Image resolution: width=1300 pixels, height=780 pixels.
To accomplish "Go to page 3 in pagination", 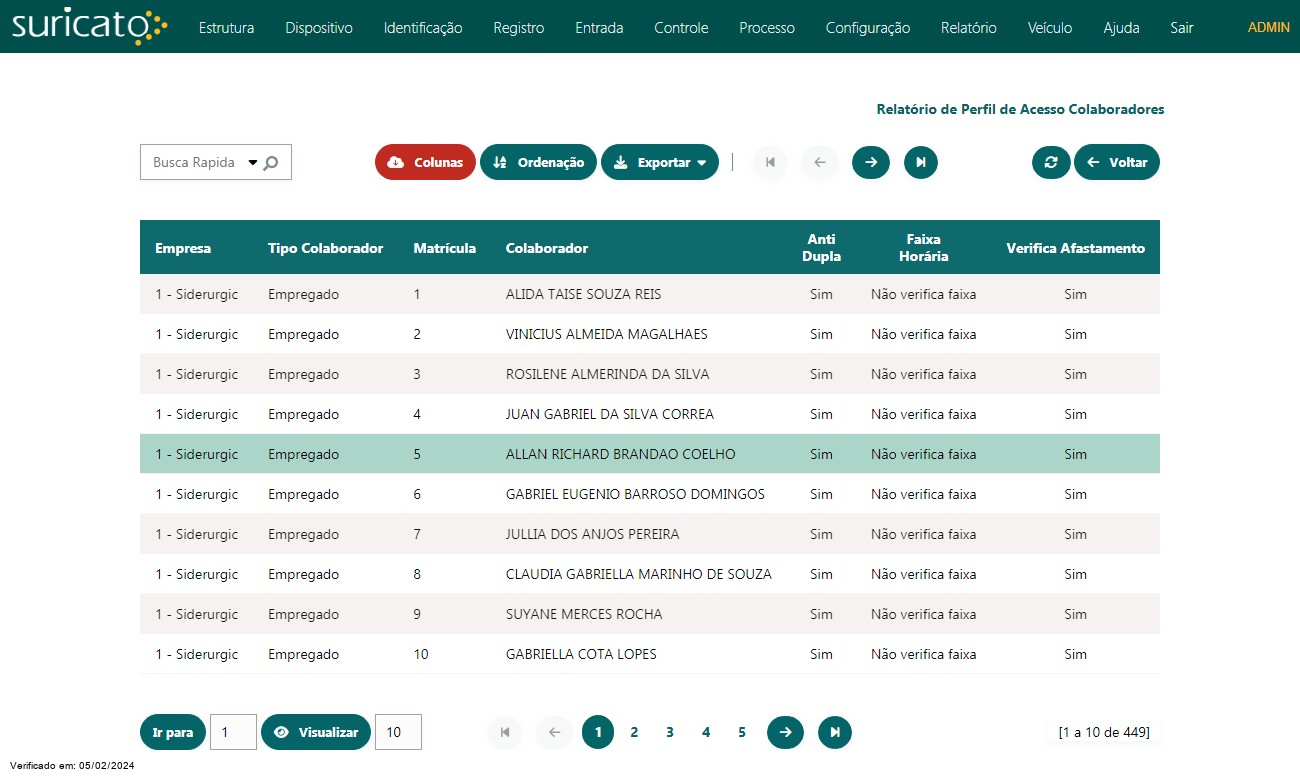I will coord(670,732).
